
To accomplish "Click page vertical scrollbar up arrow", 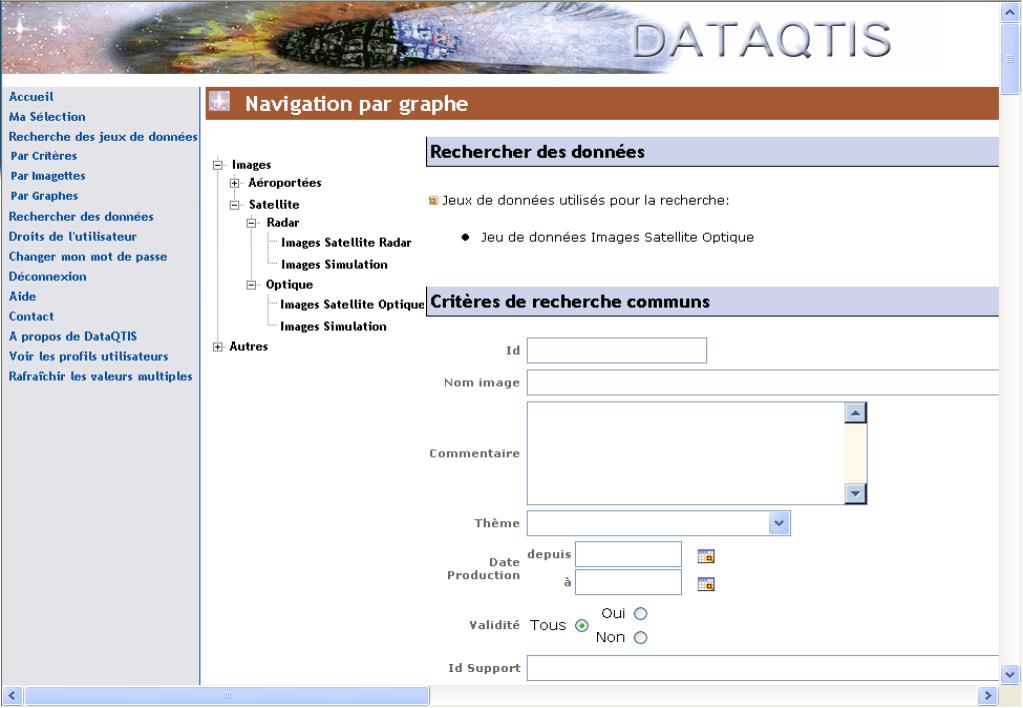I will [1010, 13].
